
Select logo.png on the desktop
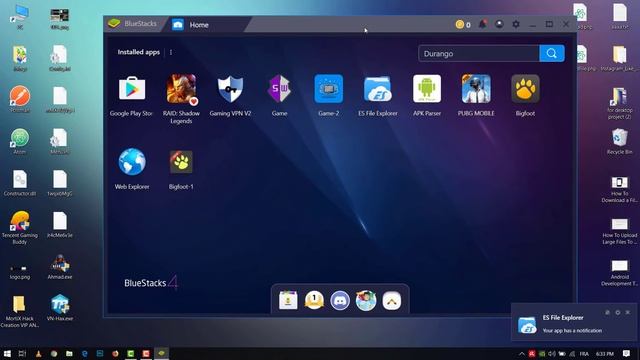click(x=20, y=271)
